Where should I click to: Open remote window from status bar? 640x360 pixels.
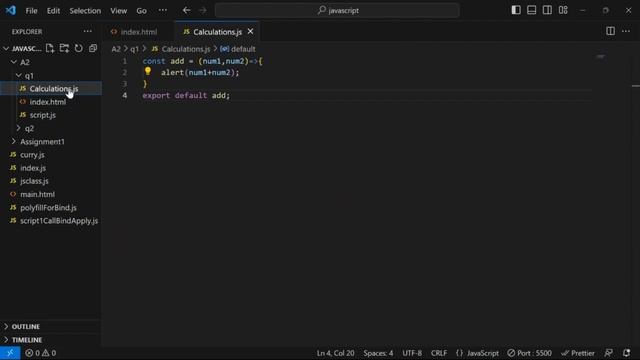pos(10,353)
